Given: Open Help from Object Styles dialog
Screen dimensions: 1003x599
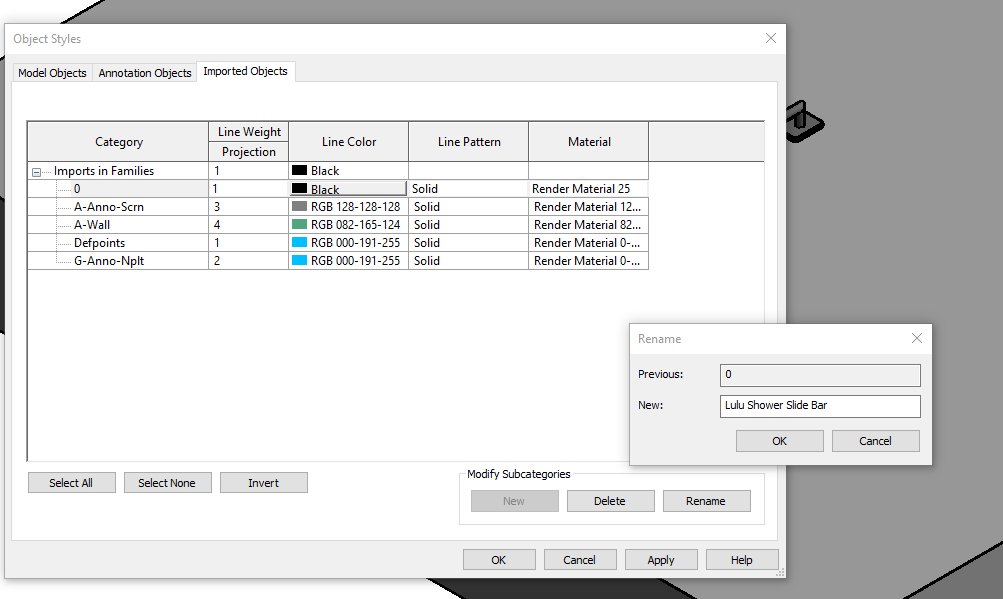Looking at the screenshot, I should click(x=742, y=560).
